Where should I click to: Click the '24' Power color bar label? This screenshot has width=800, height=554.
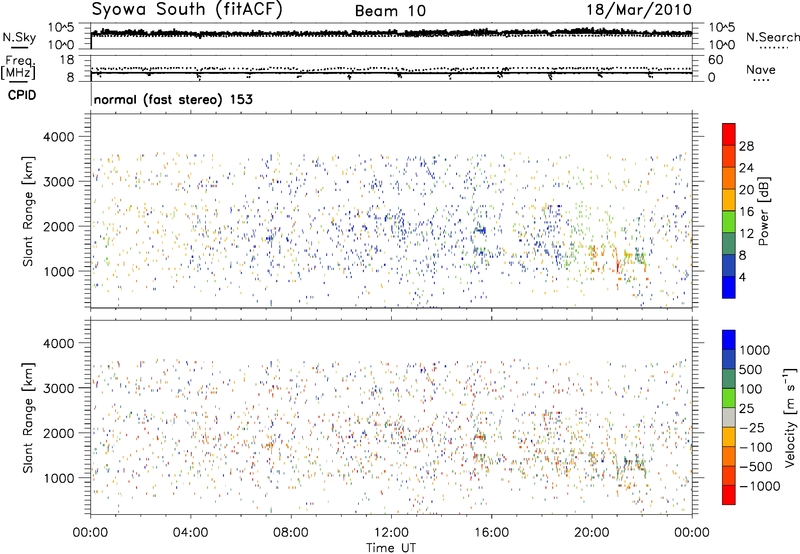coord(746,168)
